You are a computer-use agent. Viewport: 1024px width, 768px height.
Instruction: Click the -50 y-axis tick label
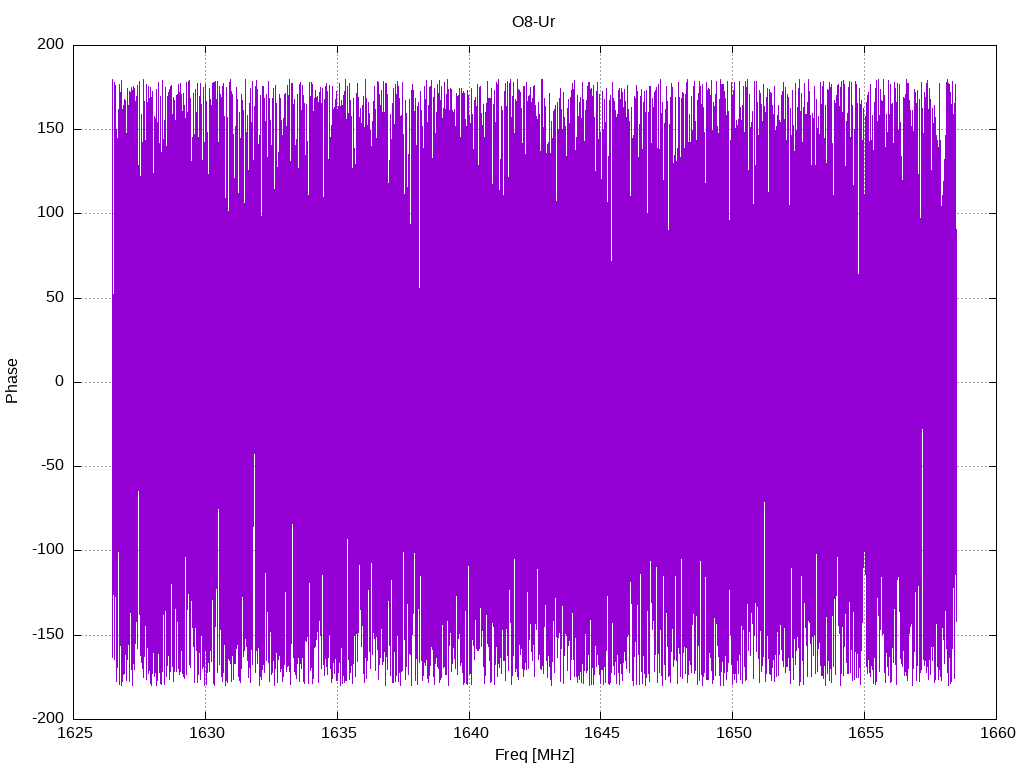pyautogui.click(x=53, y=466)
